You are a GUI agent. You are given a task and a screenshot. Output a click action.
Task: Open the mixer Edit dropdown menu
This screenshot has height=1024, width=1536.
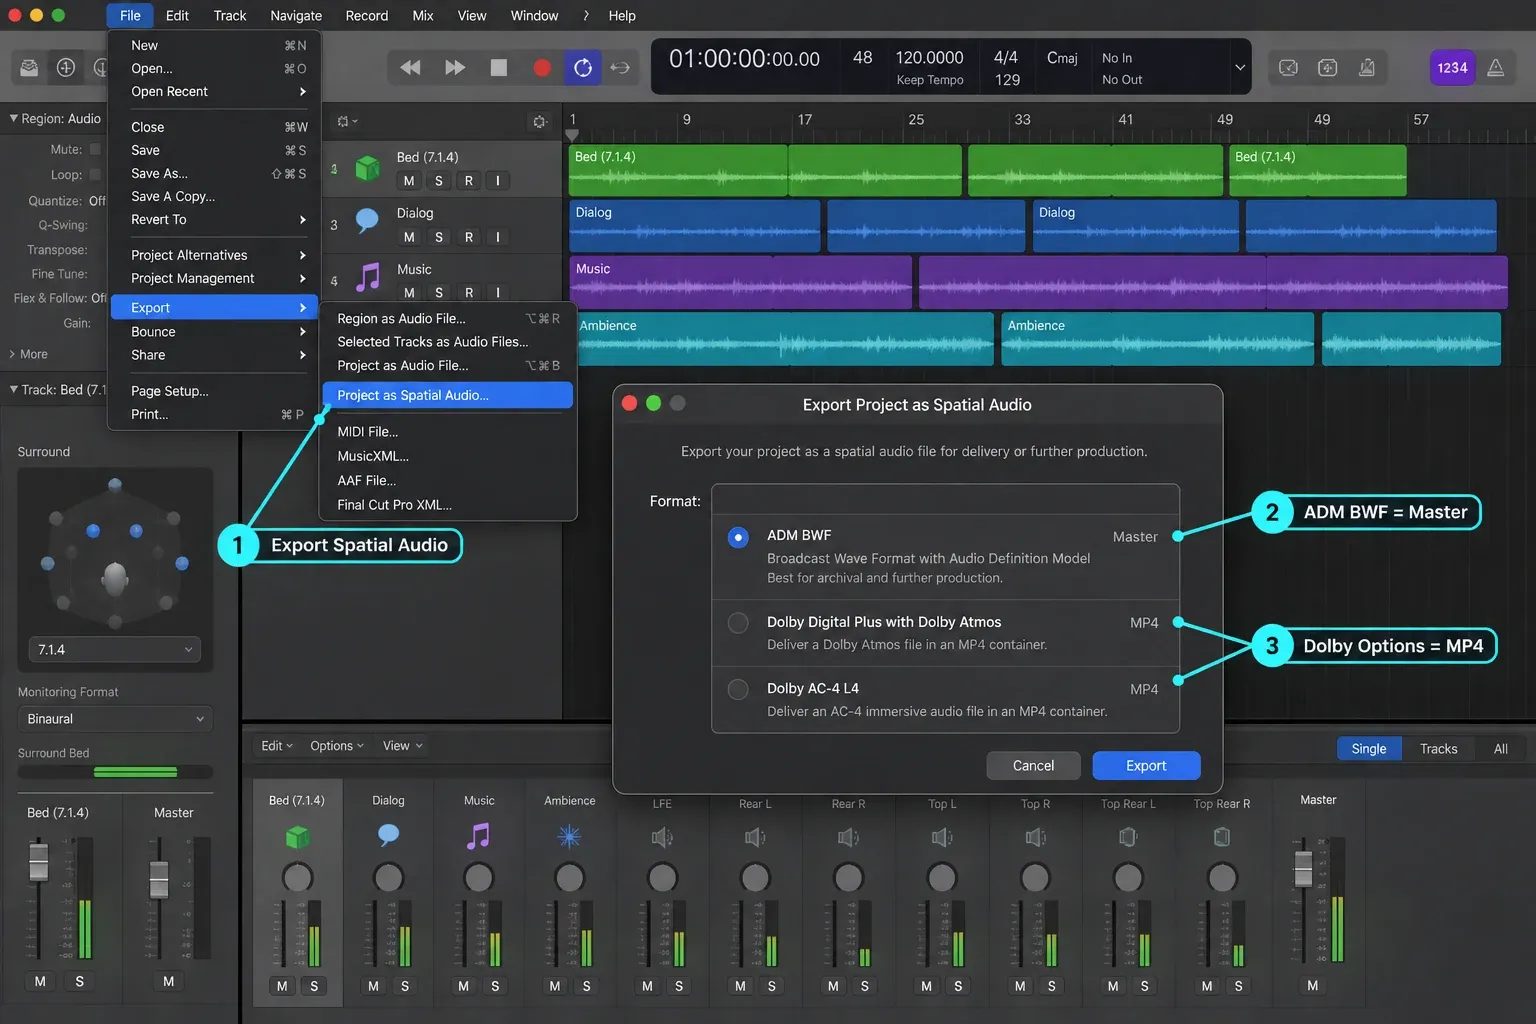tap(277, 746)
